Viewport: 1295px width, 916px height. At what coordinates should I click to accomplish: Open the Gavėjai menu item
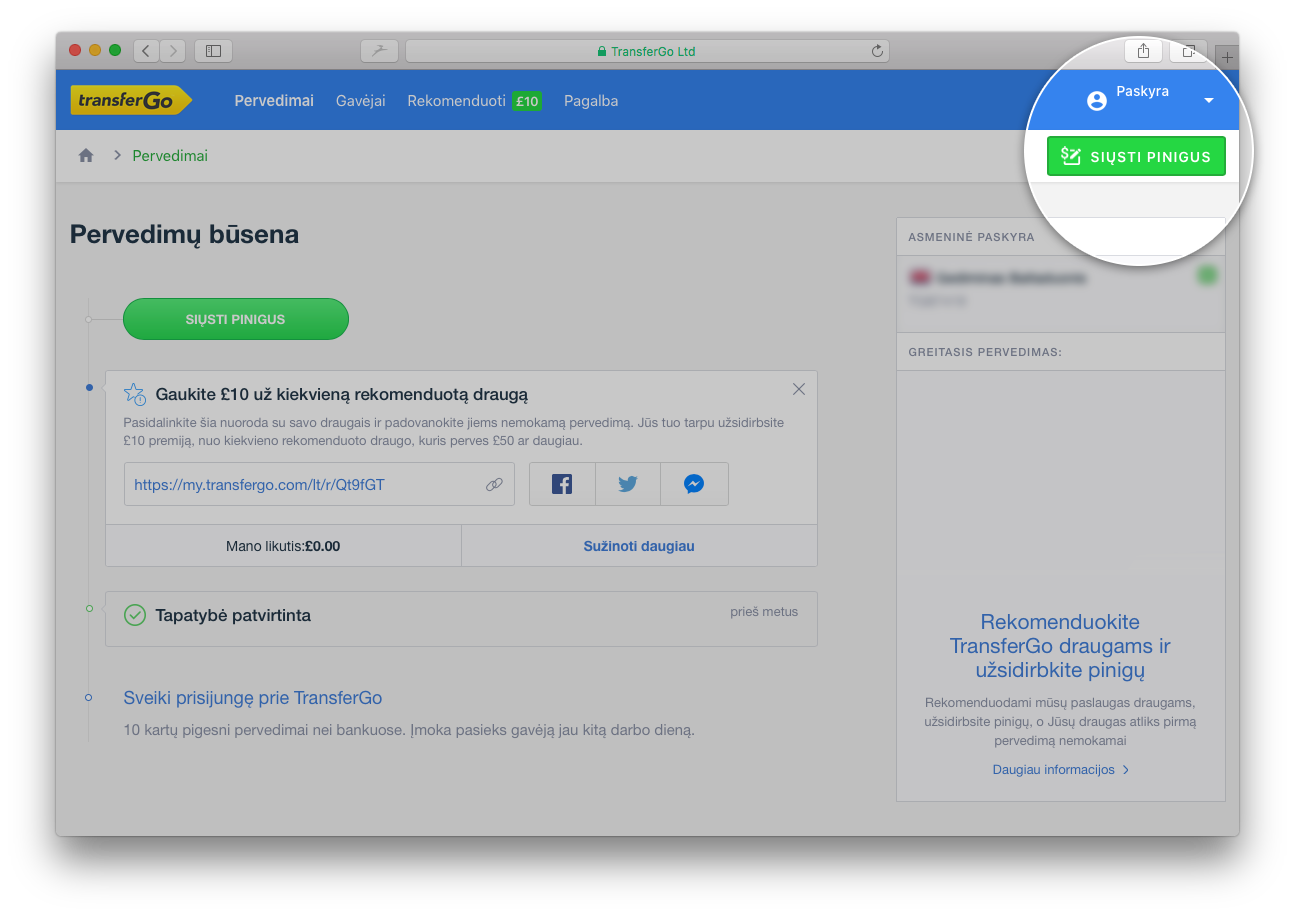(360, 101)
